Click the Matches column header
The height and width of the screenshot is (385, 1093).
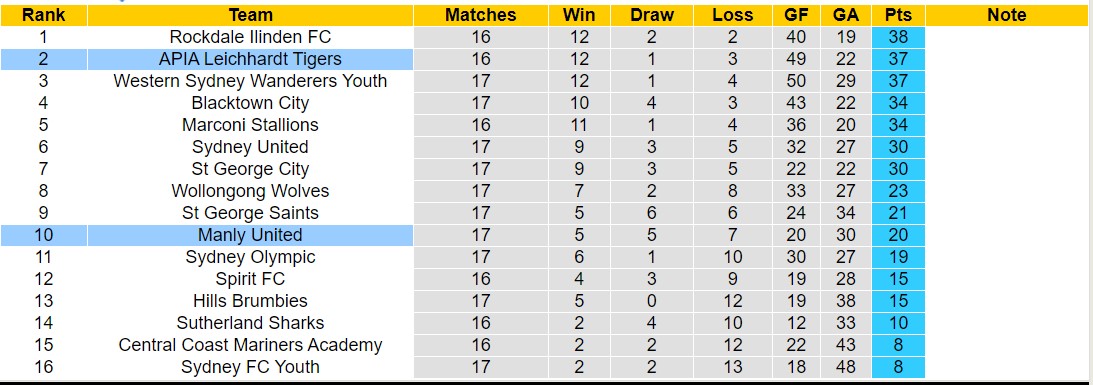pos(480,15)
